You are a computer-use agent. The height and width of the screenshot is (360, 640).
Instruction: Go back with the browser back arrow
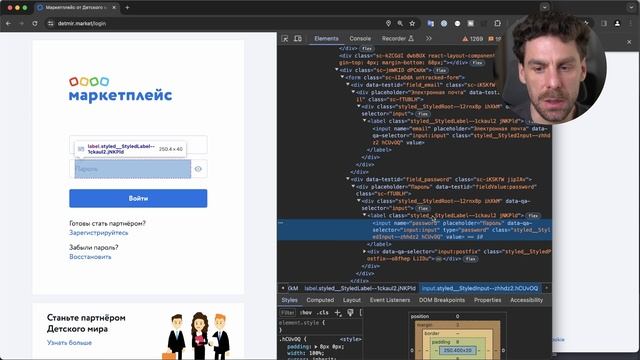(x=9, y=24)
